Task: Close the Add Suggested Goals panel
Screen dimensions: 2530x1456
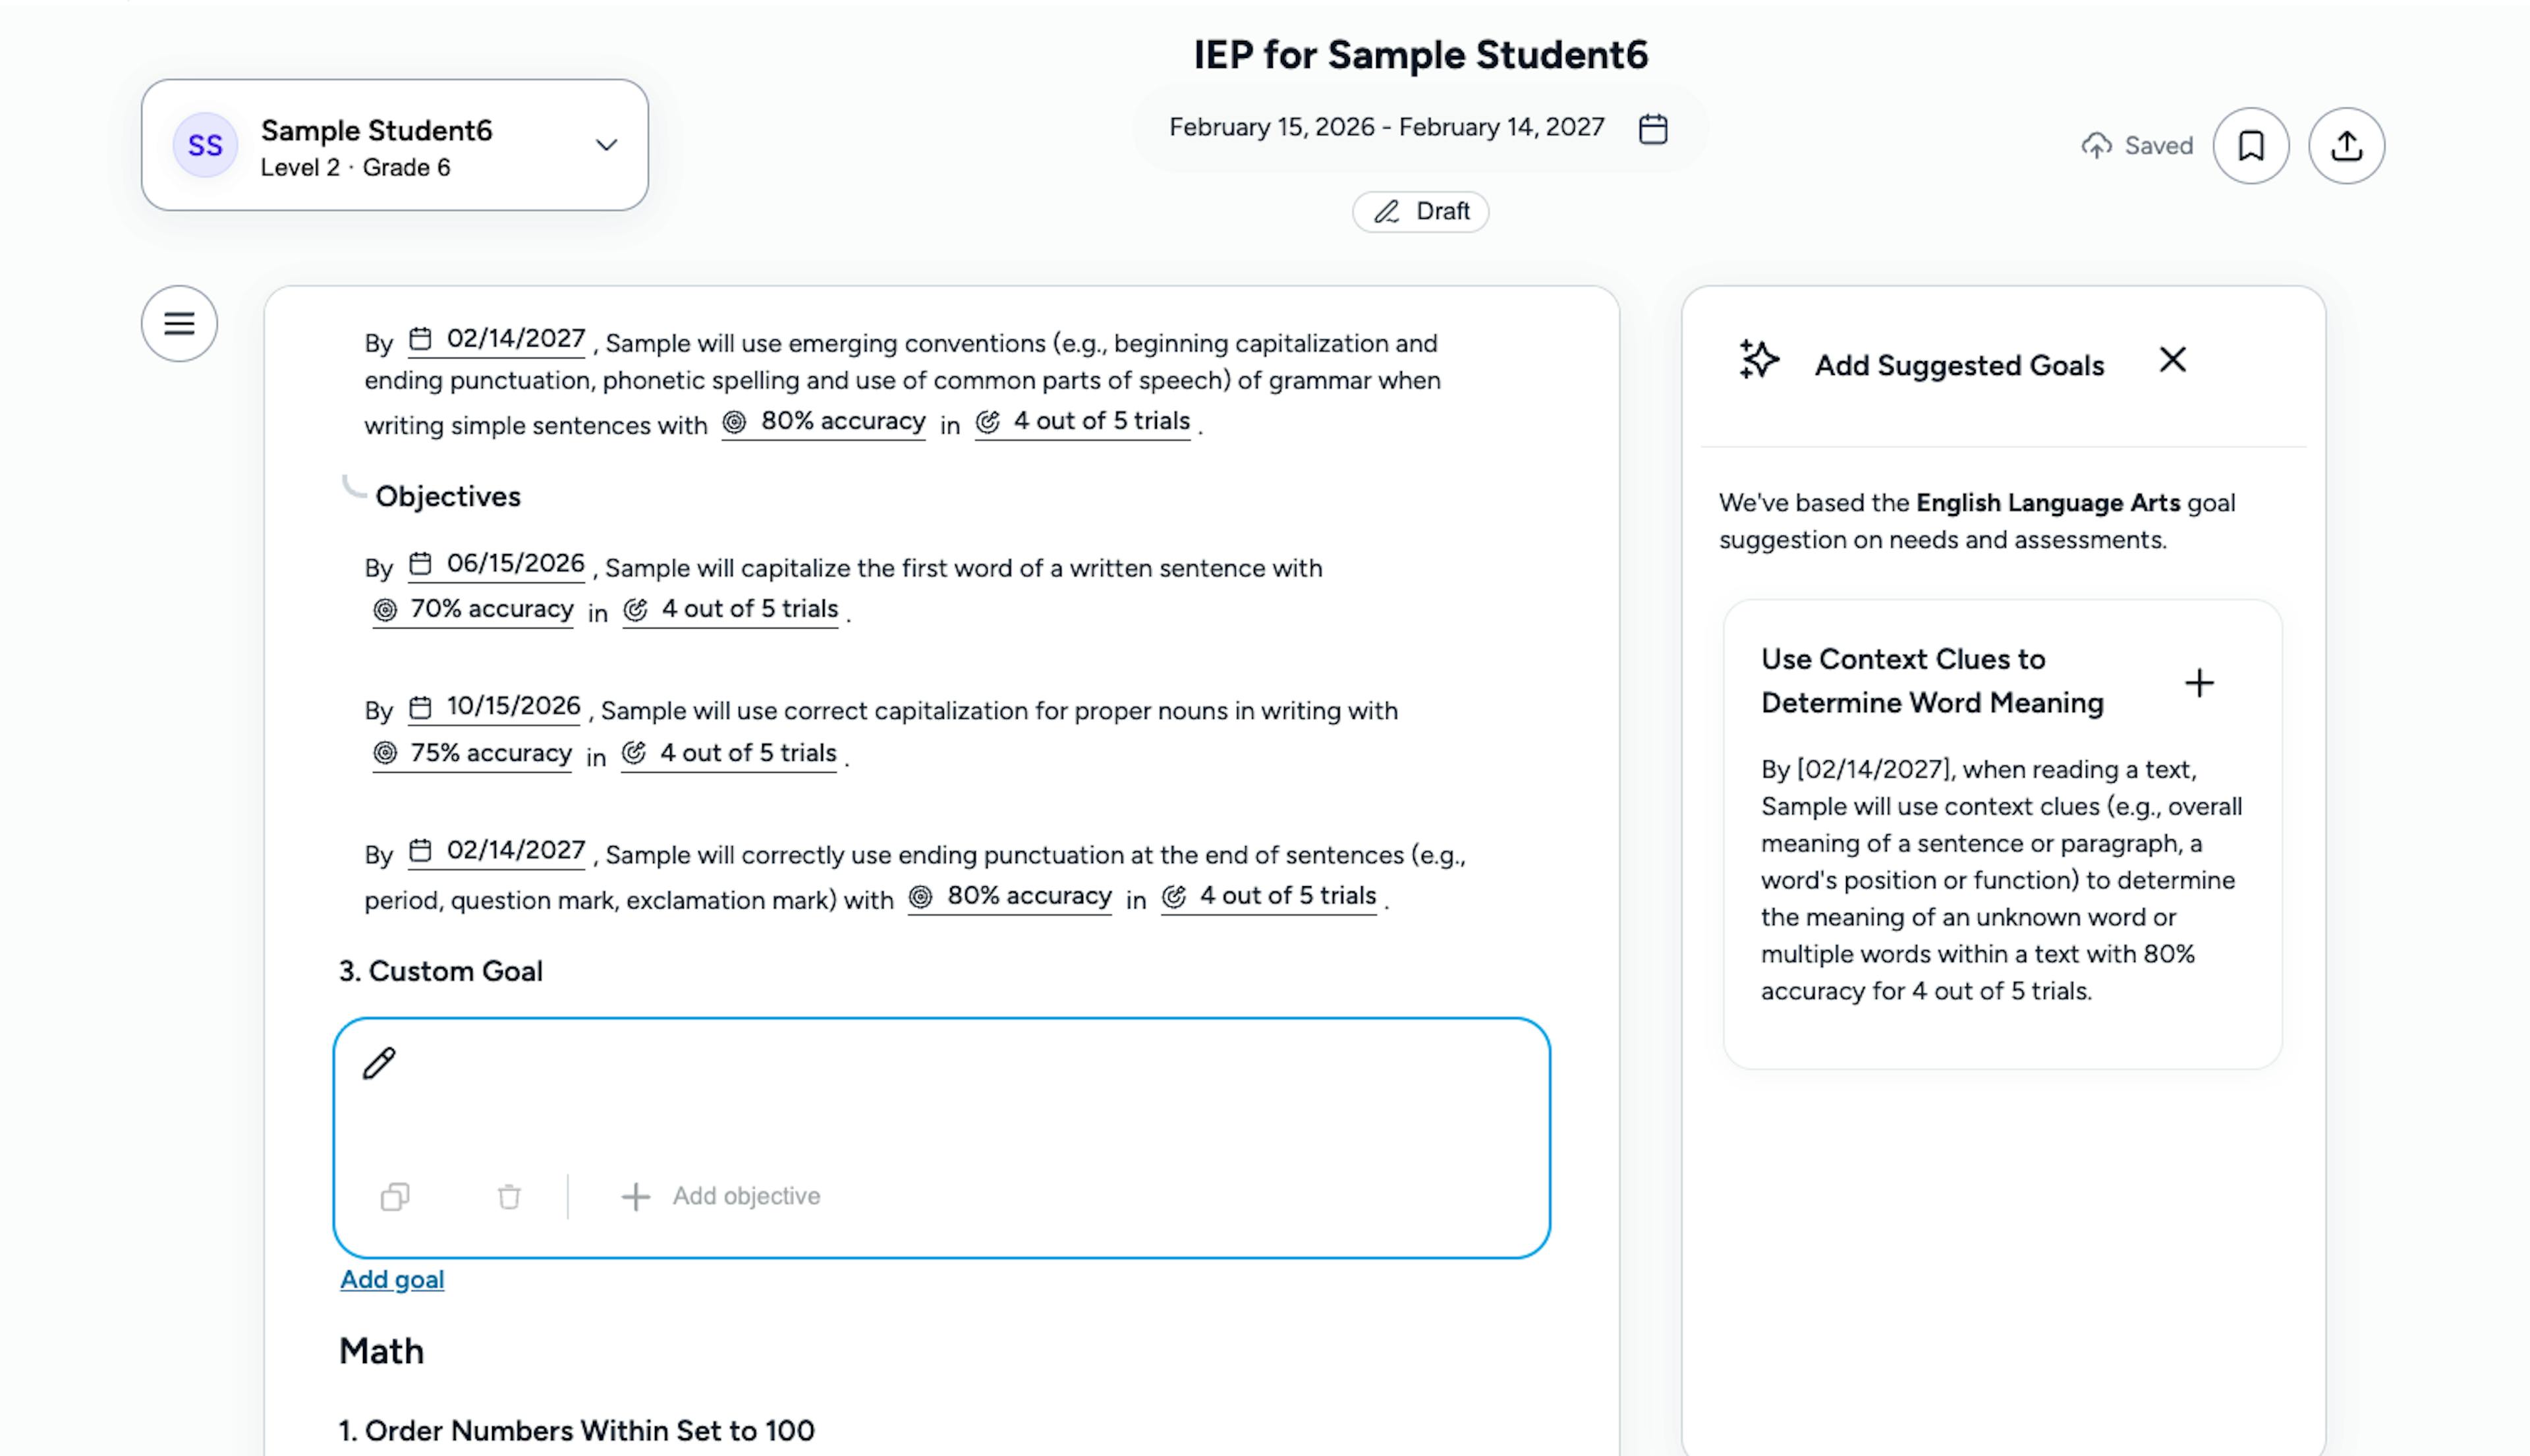Action: pos(2172,360)
